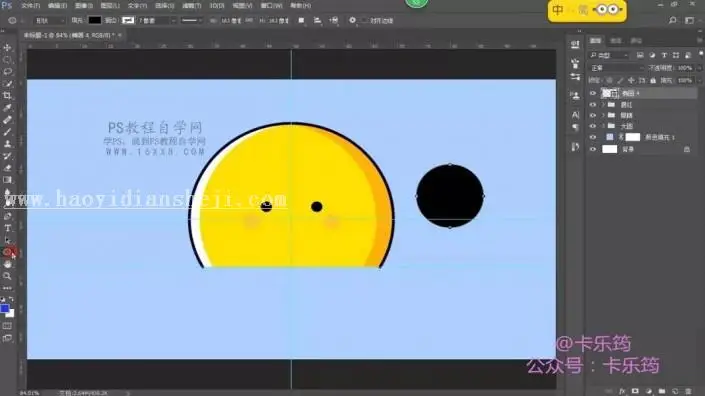Open the Edit menu
Image resolution: width=705 pixels, height=396 pixels.
57,6
